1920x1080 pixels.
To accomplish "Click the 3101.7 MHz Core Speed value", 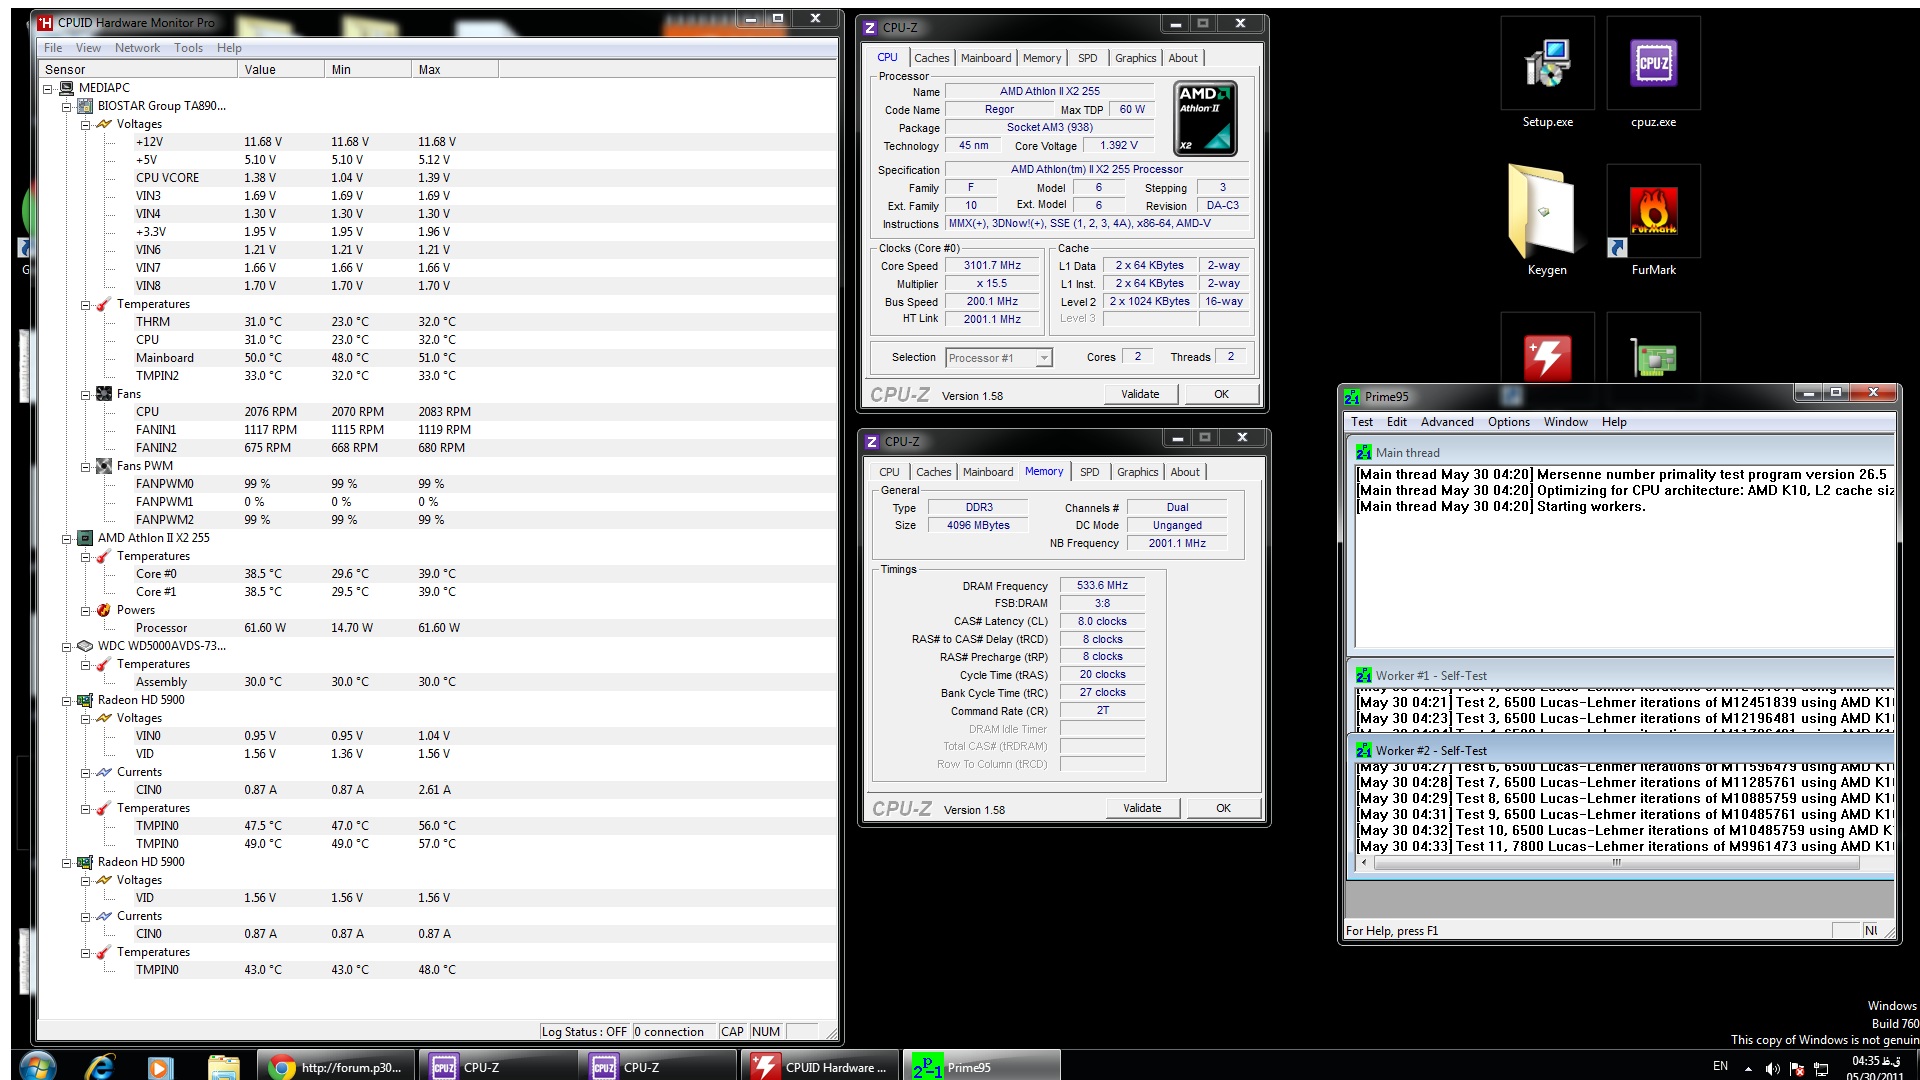I will click(992, 266).
